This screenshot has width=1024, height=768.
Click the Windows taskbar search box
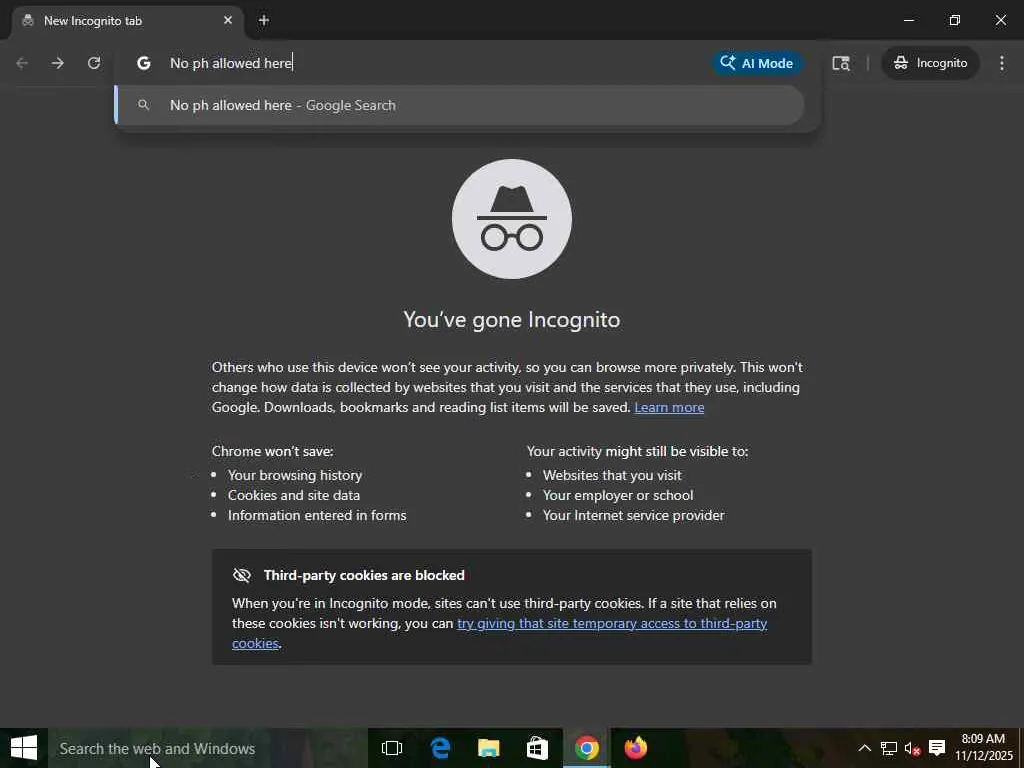coord(208,748)
